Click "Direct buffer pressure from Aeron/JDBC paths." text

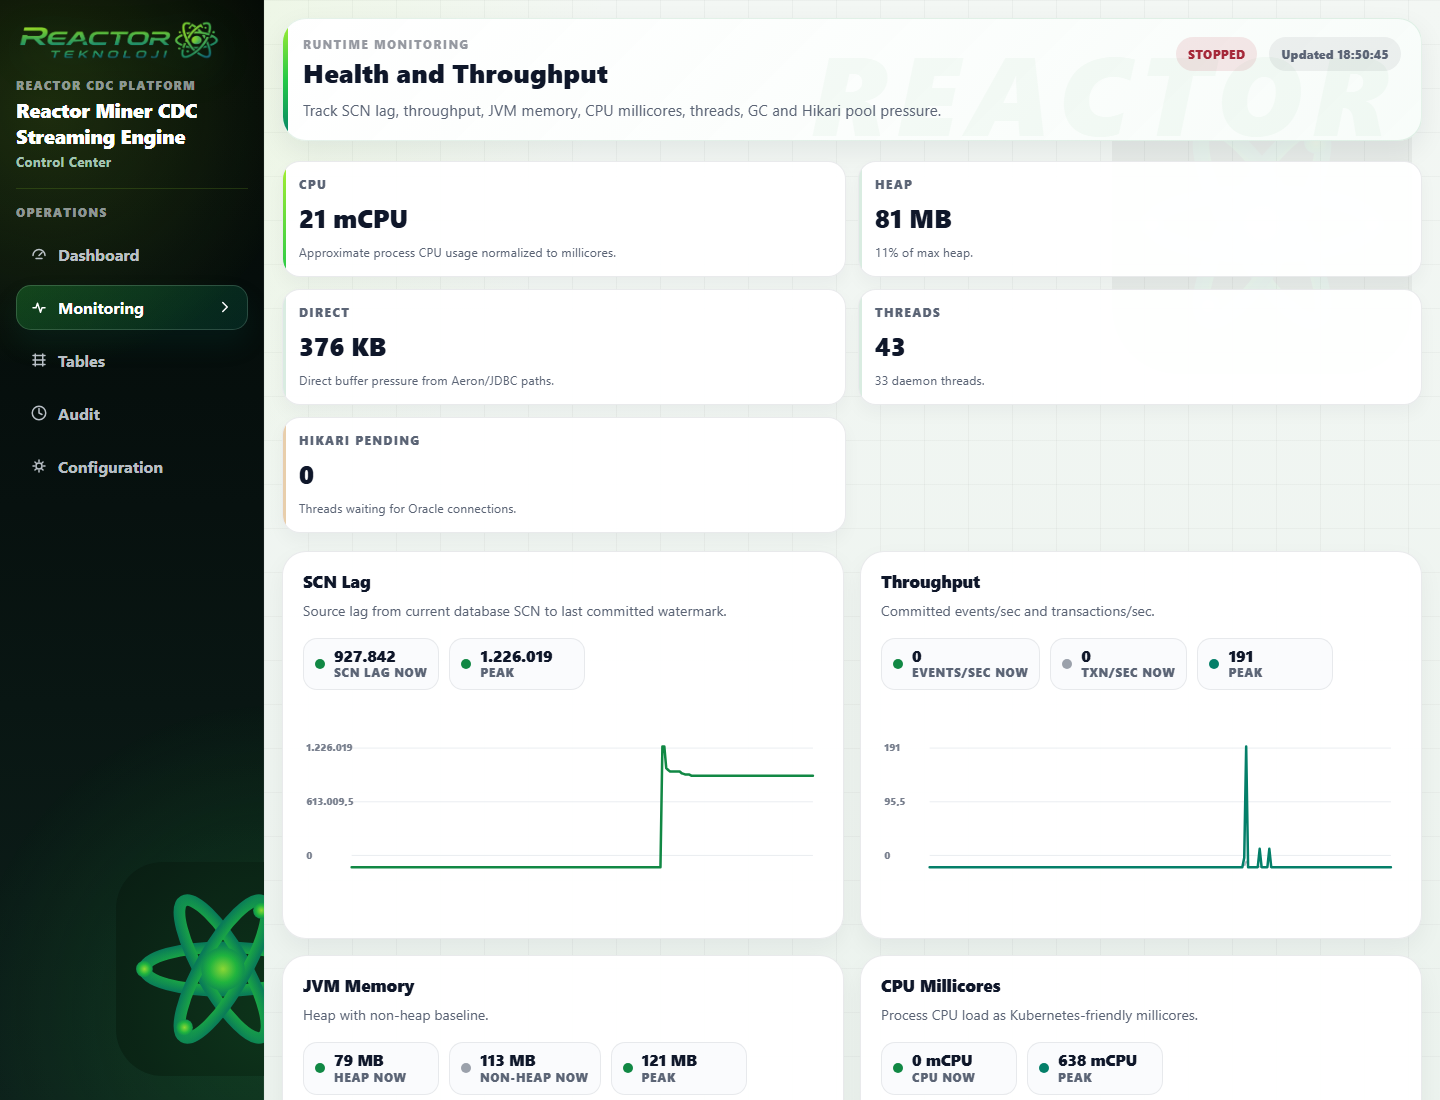point(426,381)
